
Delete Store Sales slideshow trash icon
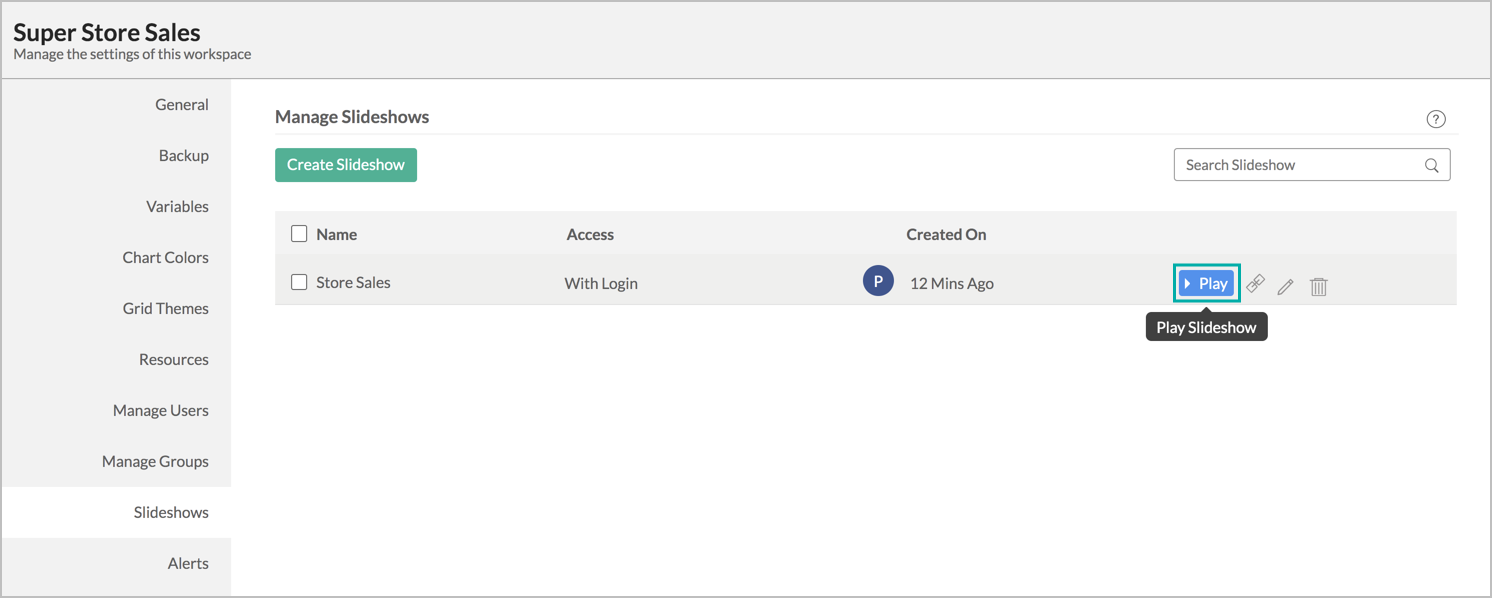1319,287
